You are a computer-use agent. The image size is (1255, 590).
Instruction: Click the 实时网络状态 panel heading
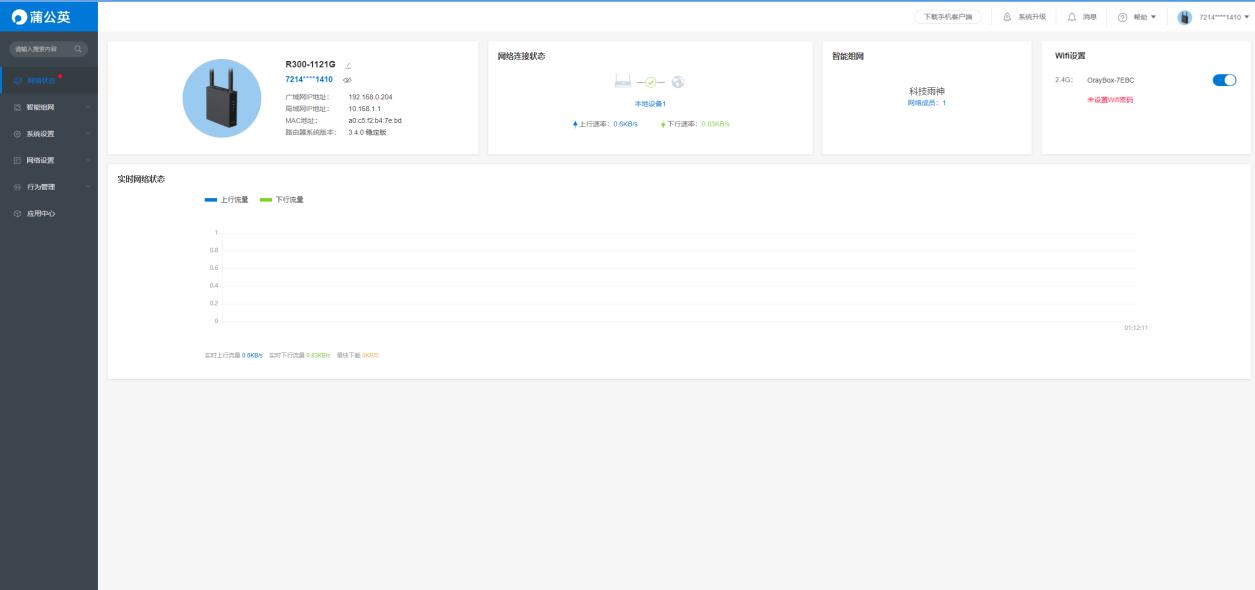point(141,179)
